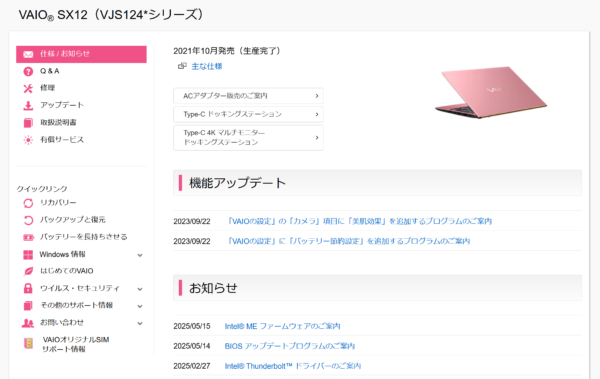
Task: Open the VAIOオリジナルSIM サポート情報 link
Action: pos(76,344)
